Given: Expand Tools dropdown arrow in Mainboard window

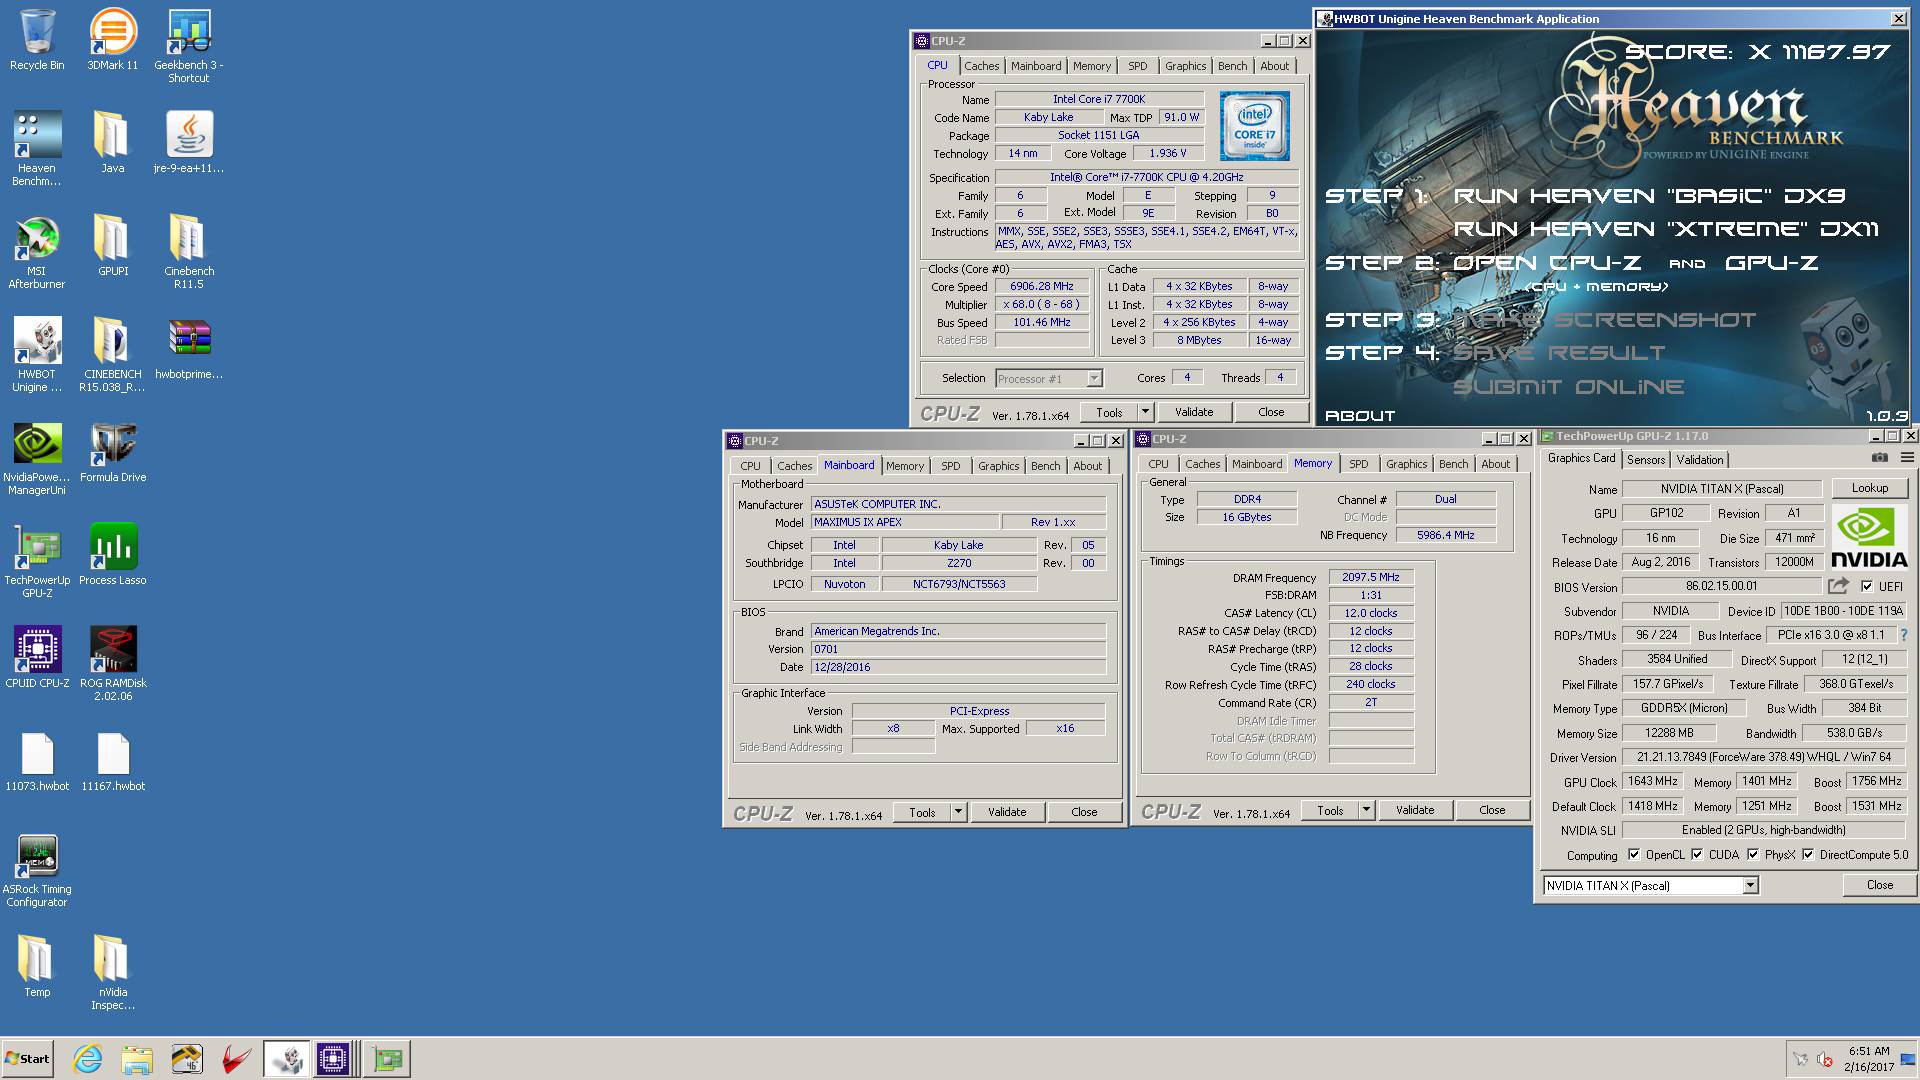Looking at the screenshot, I should click(x=958, y=812).
